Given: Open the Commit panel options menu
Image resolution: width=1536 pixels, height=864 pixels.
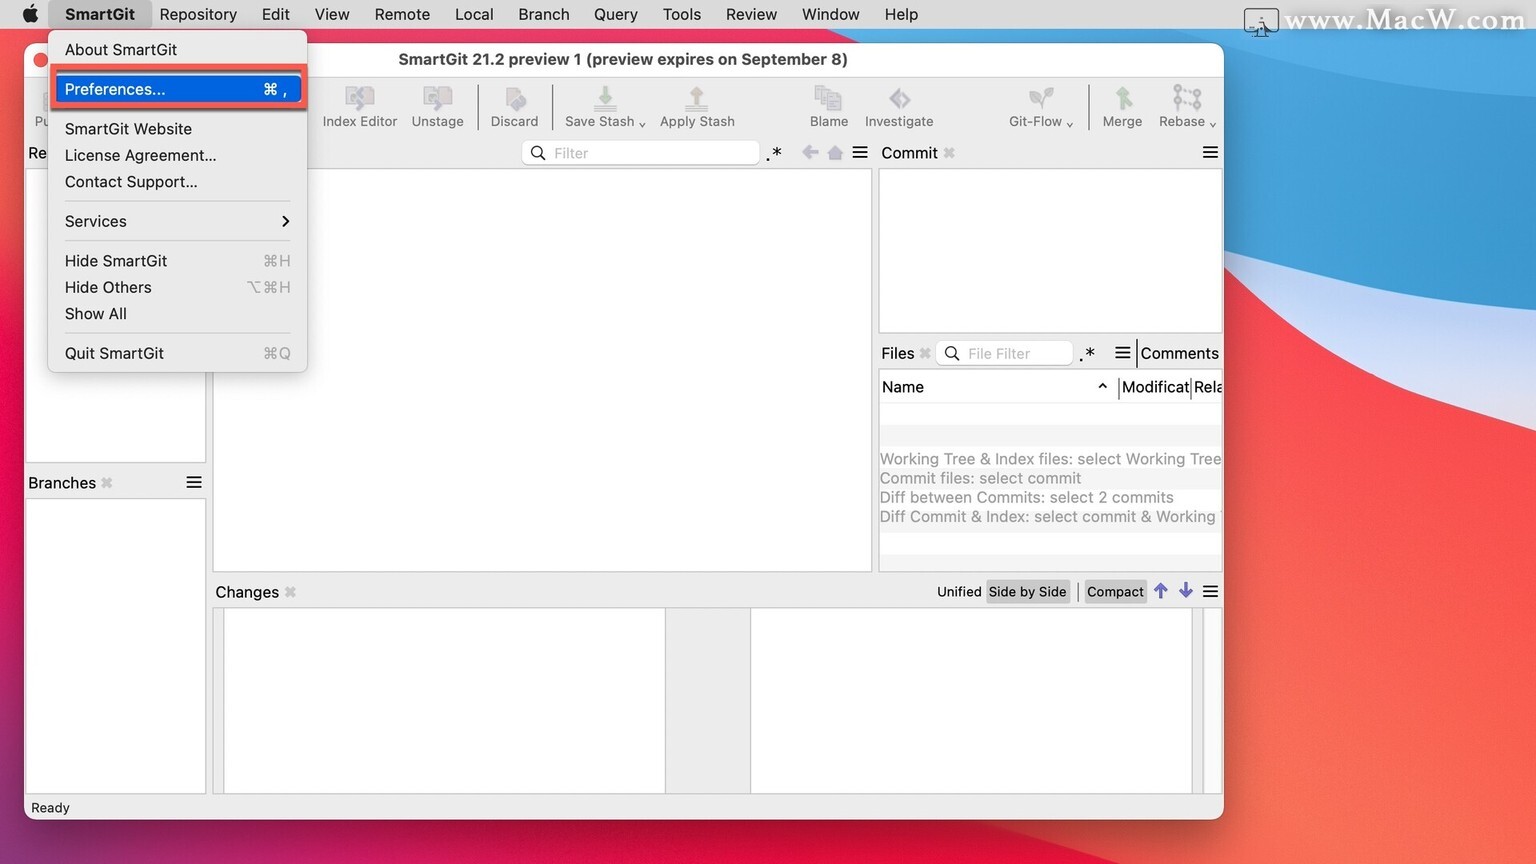Looking at the screenshot, I should (x=1210, y=153).
